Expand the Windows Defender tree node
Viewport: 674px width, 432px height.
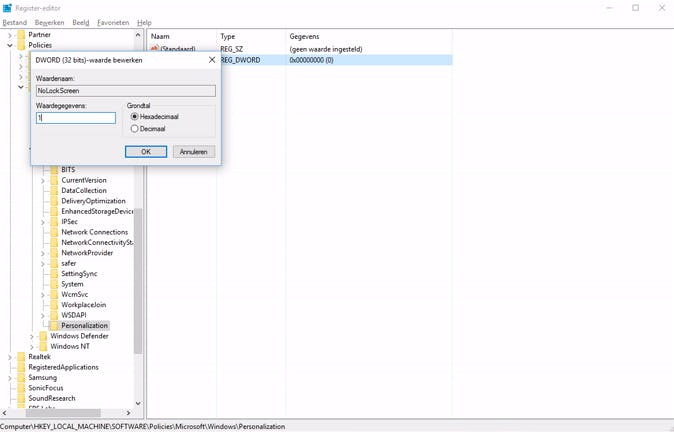click(x=32, y=336)
